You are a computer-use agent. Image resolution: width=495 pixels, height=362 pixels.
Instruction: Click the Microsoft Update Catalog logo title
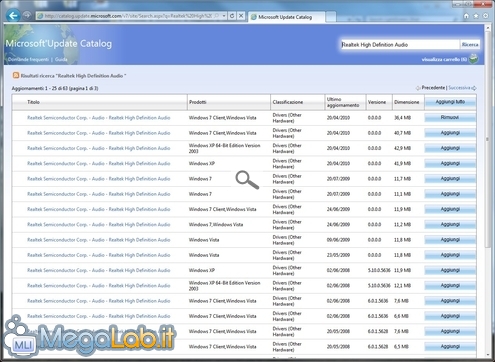(x=59, y=44)
